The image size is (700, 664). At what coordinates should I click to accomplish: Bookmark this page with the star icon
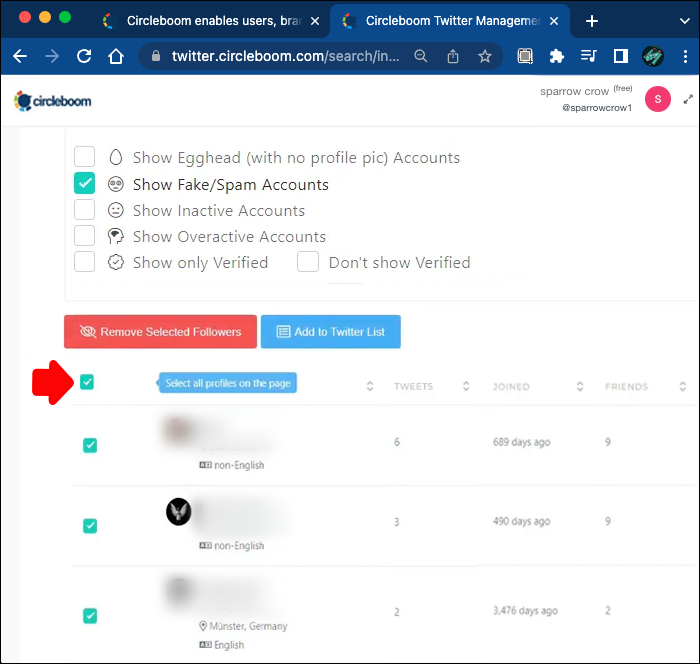[485, 56]
